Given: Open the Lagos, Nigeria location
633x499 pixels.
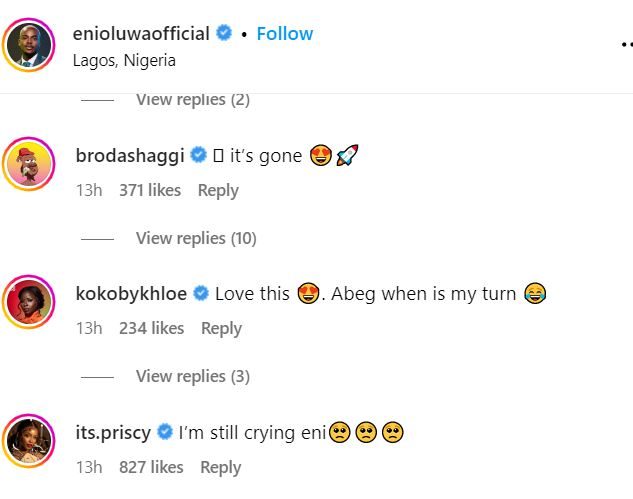Looking at the screenshot, I should point(124,60).
